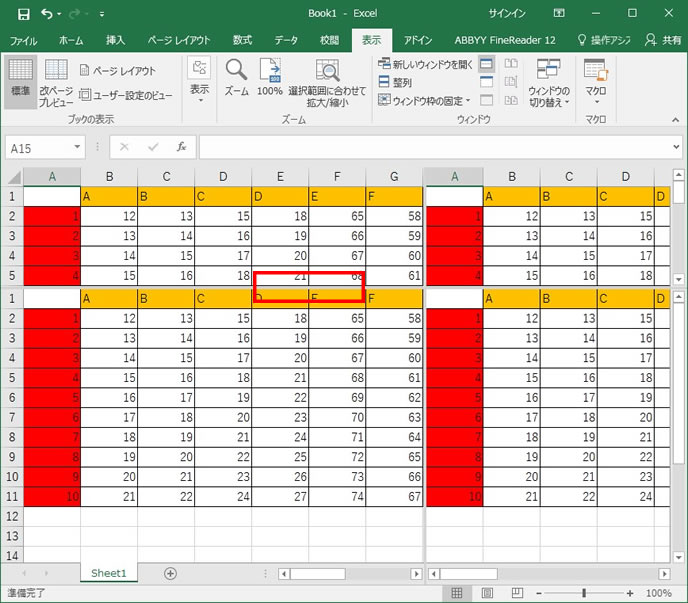Click inside the formula bar field
The width and height of the screenshot is (688, 603).
click(x=434, y=147)
